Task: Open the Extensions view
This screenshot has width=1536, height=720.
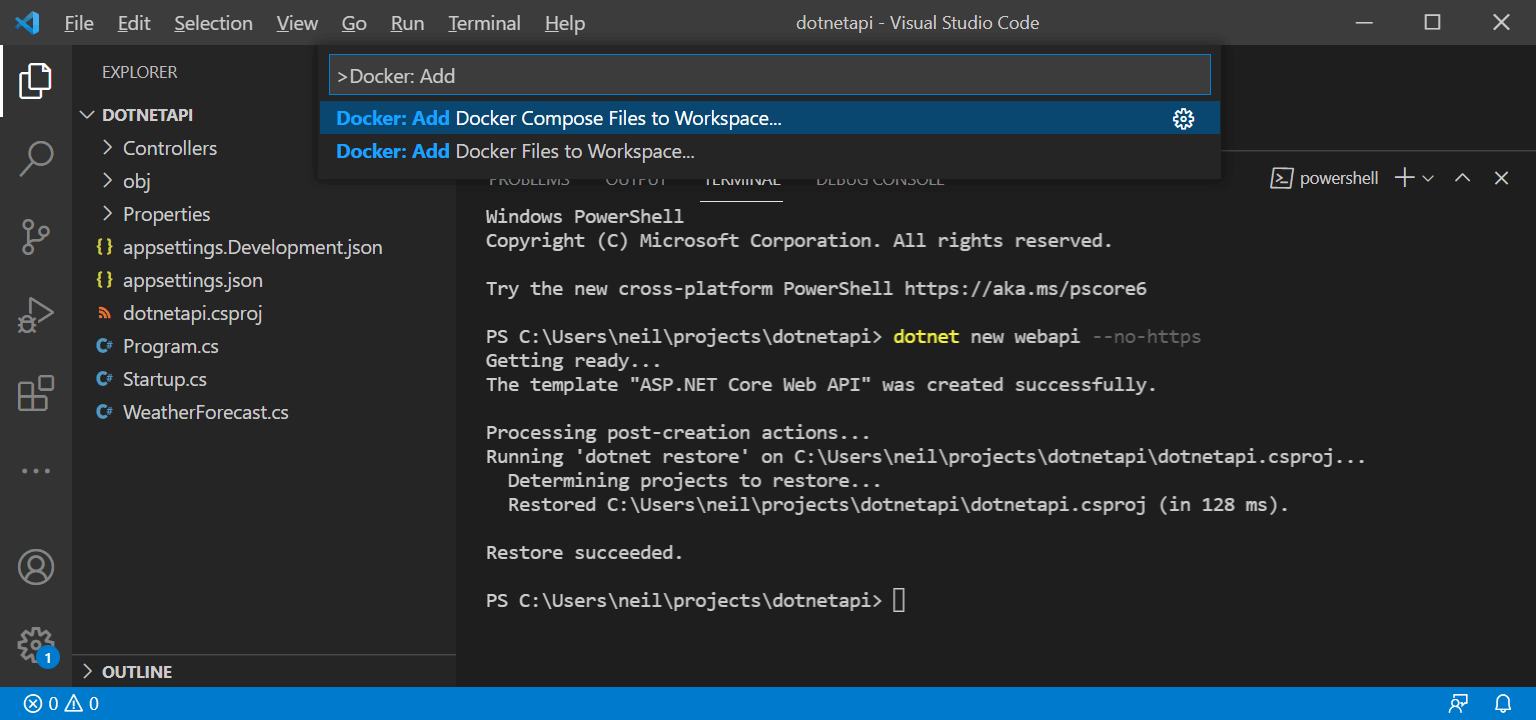Action: tap(36, 394)
